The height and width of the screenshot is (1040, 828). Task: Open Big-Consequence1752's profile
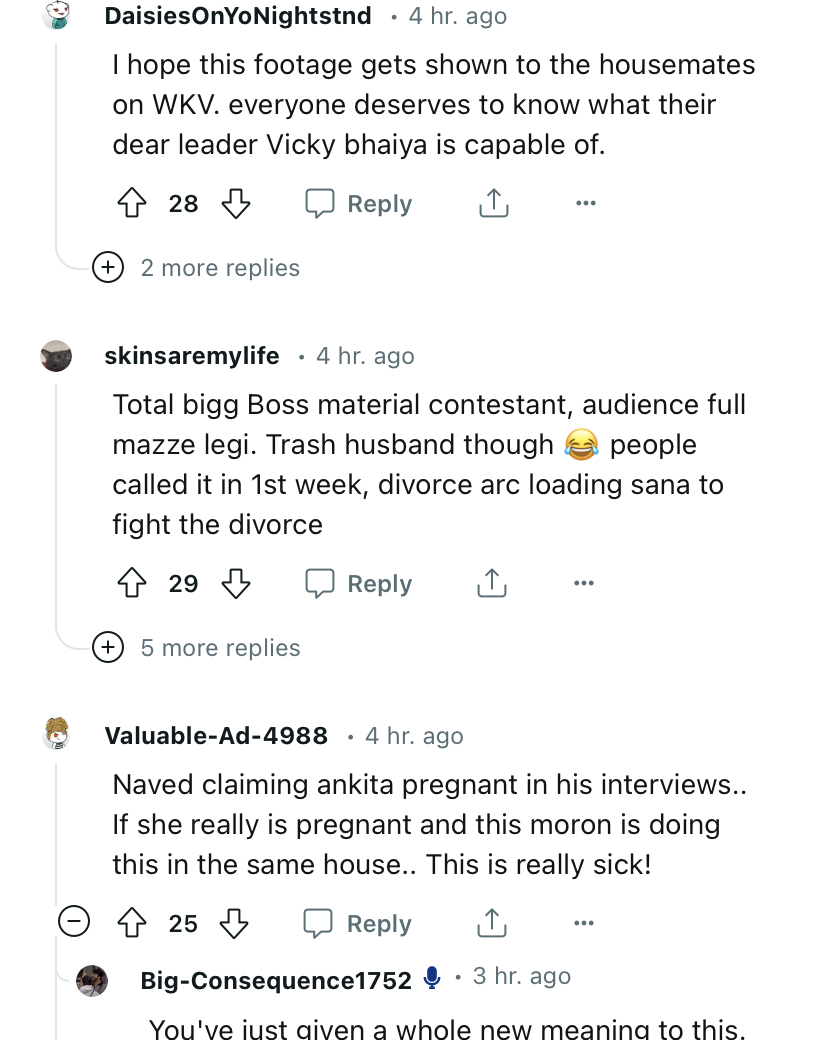coord(276,980)
